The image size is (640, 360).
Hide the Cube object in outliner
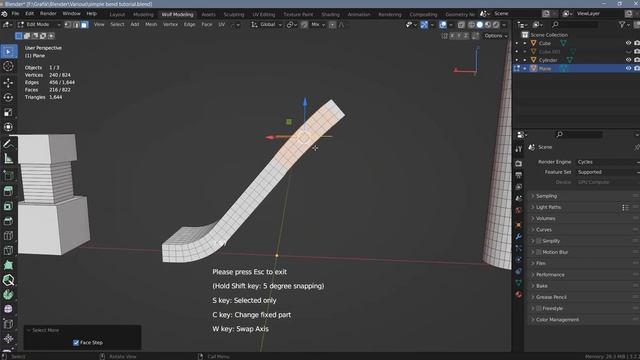click(628, 43)
